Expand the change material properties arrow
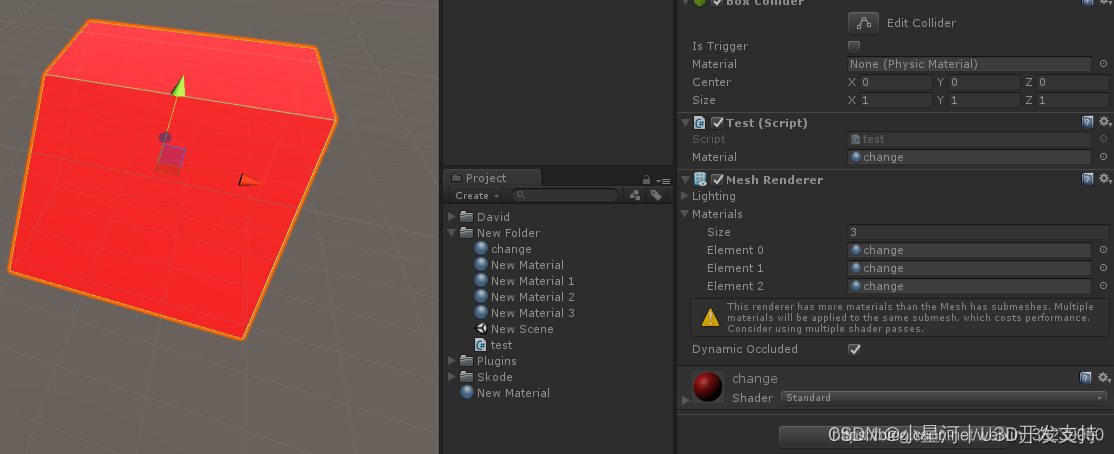The image size is (1114, 454). pyautogui.click(x=685, y=400)
